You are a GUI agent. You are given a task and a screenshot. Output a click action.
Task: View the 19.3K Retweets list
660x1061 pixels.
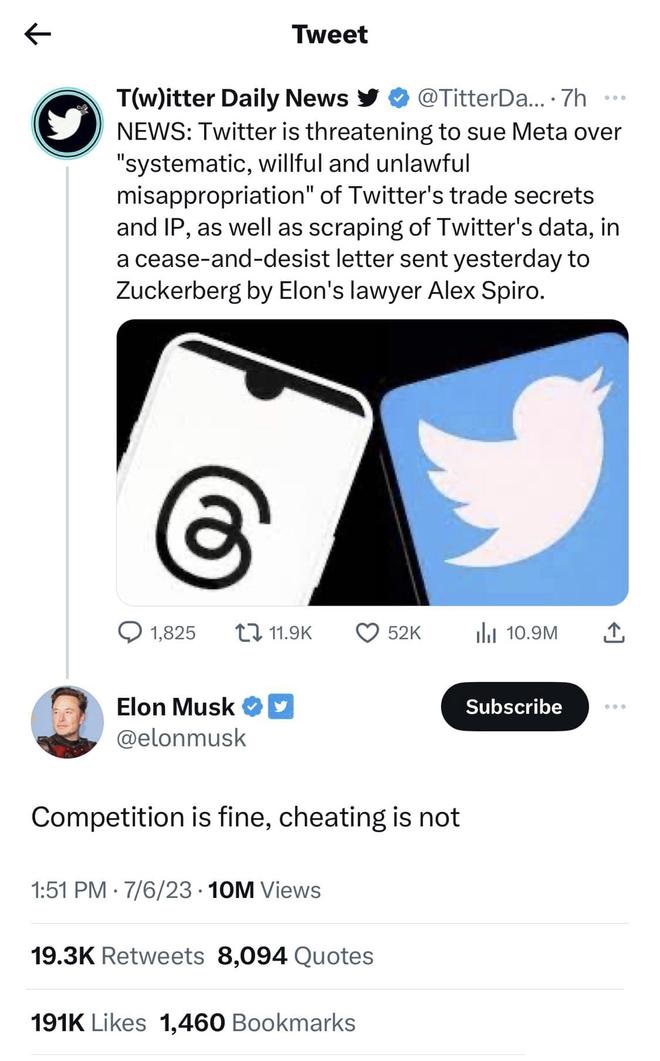(118, 956)
